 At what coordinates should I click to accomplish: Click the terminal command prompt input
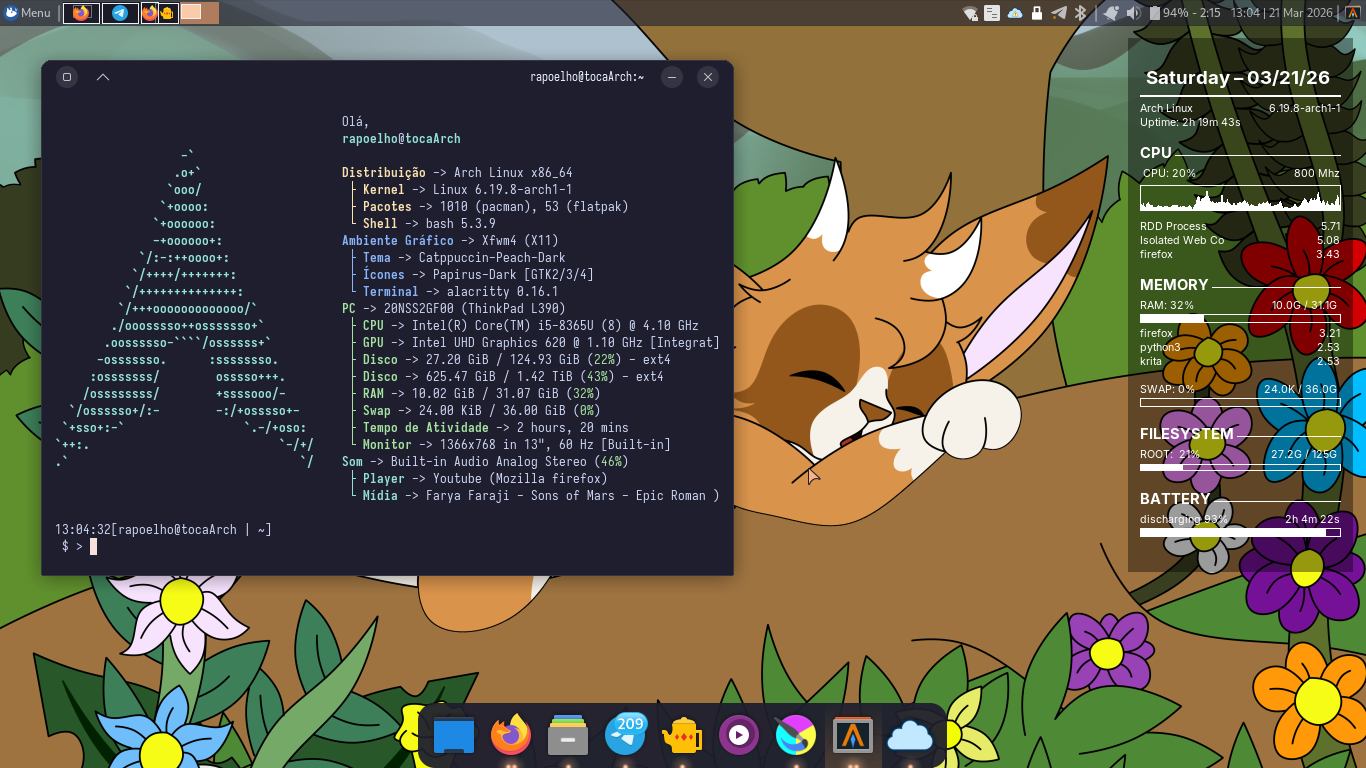[94, 546]
